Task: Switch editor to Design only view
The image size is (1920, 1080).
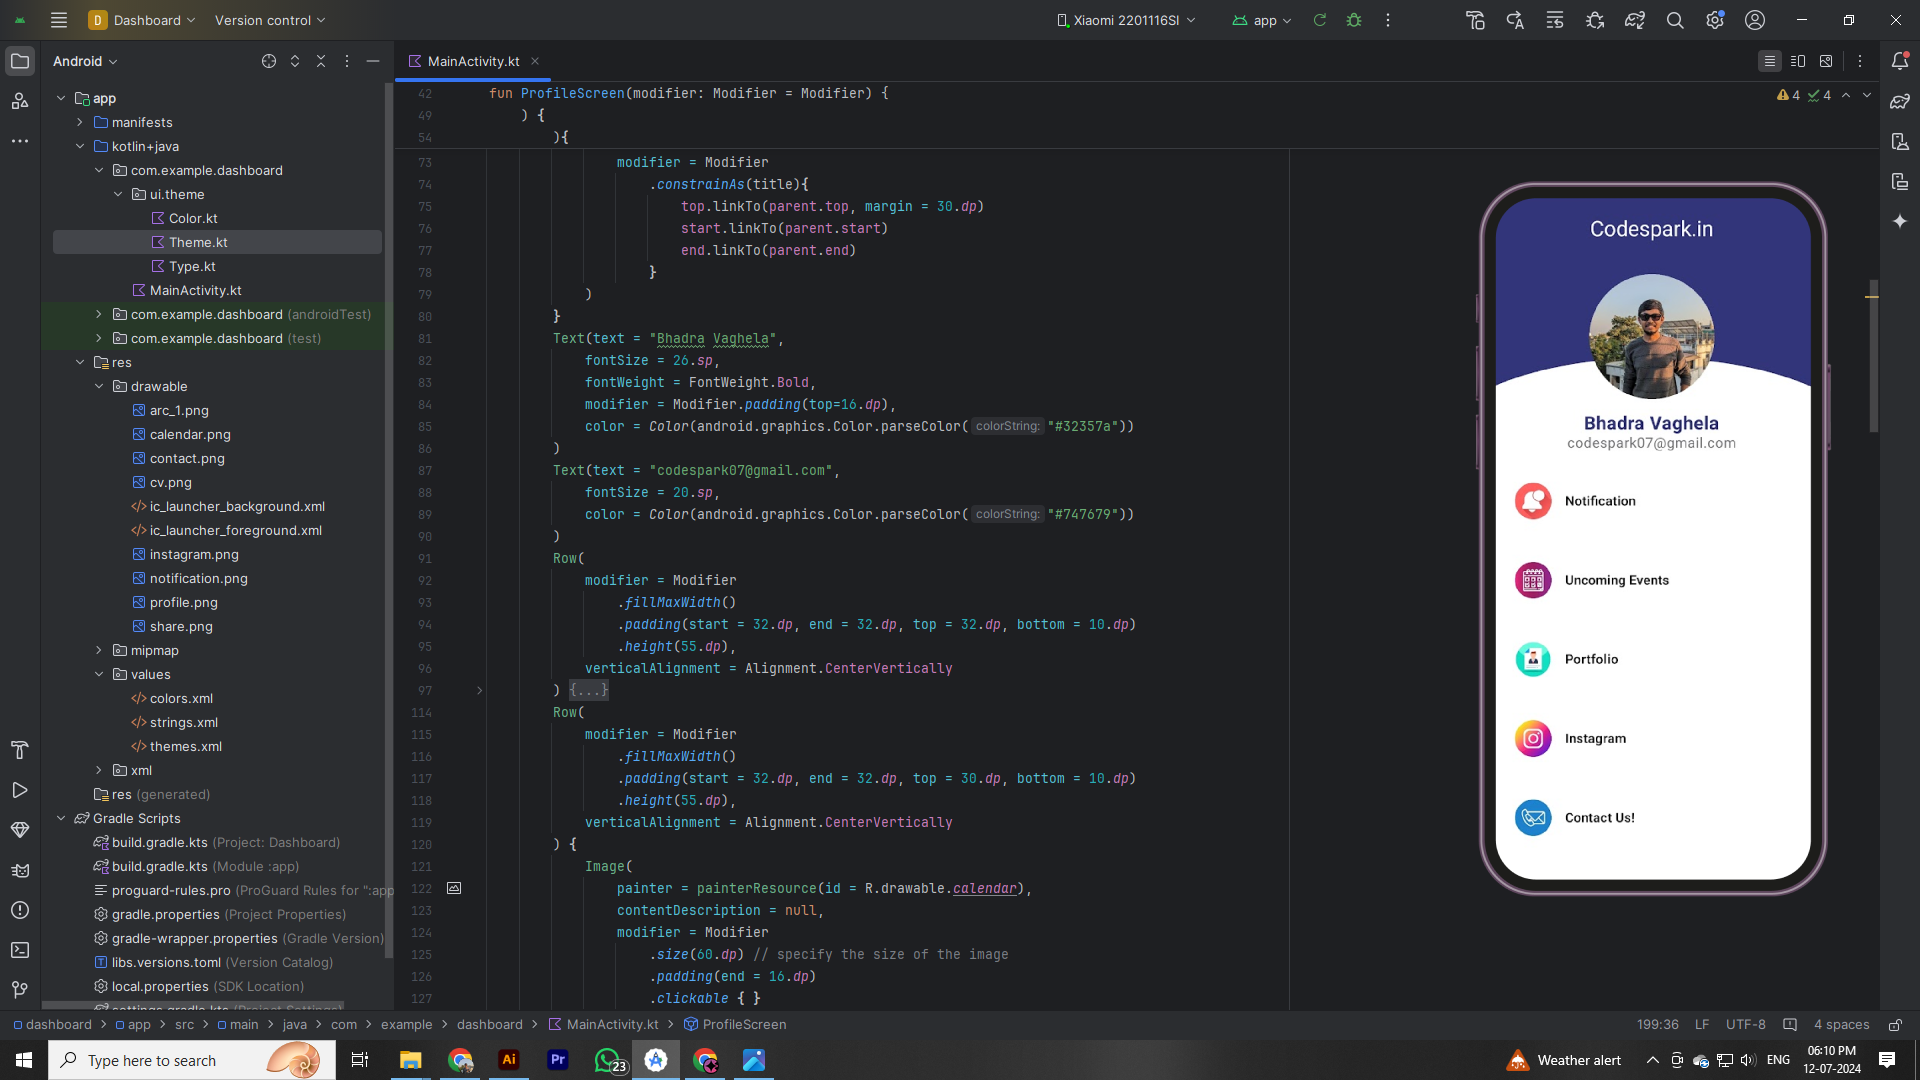Action: 1826,61
